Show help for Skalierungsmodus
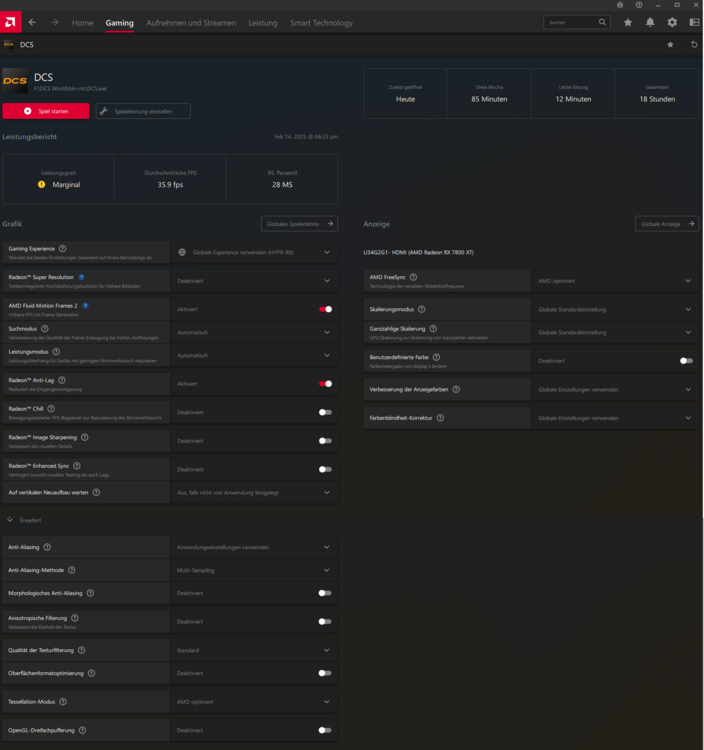Viewport: 704px width, 750px height. click(421, 309)
